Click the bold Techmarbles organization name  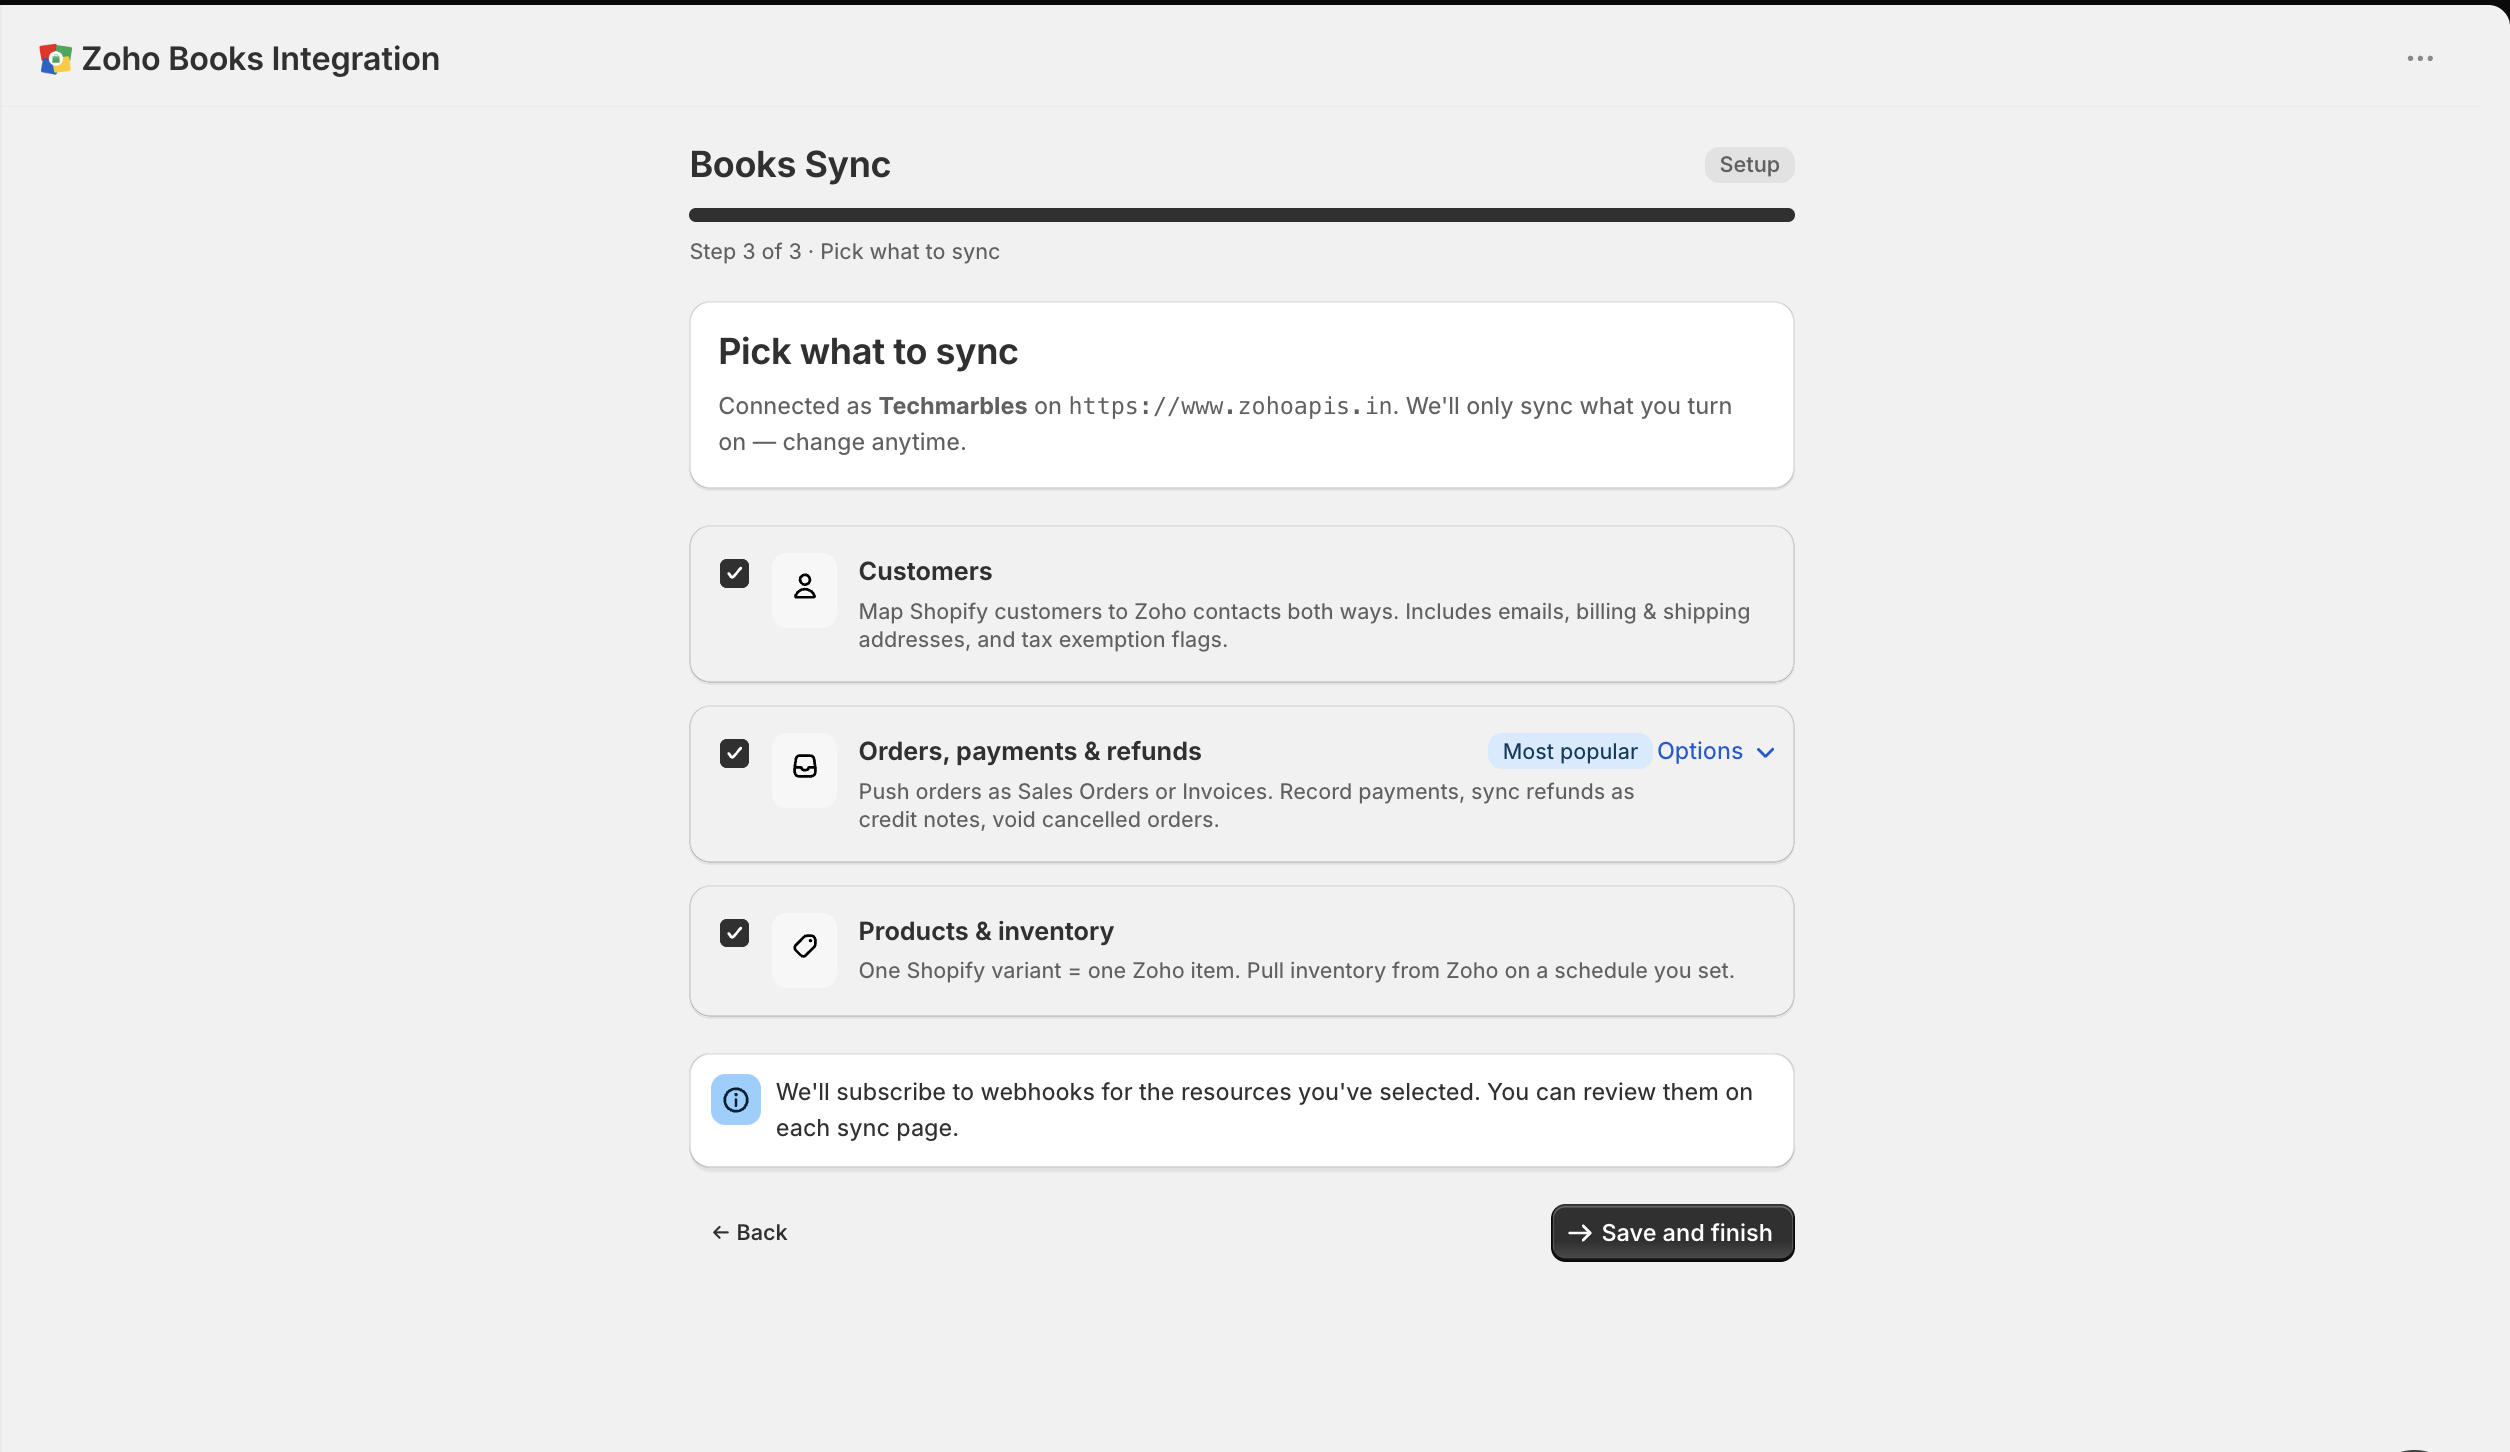(x=952, y=406)
